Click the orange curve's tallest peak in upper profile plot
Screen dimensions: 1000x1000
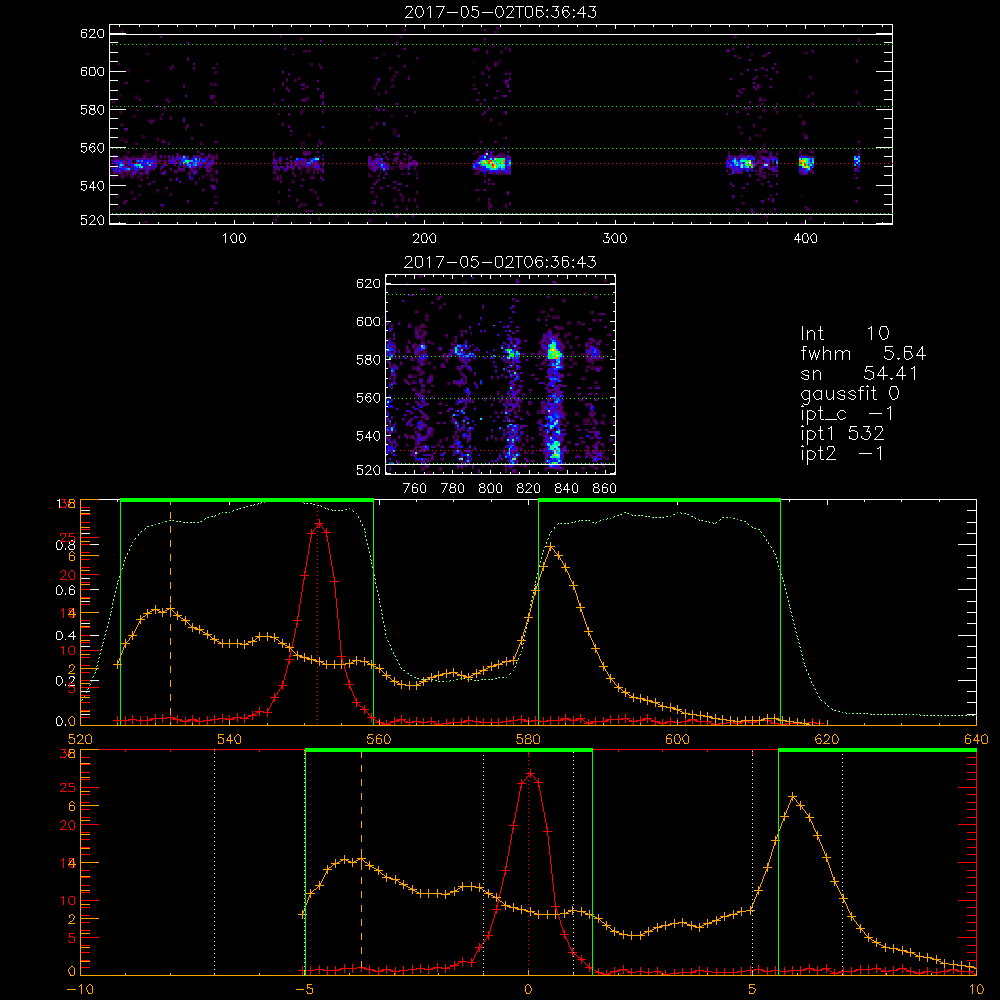[x=550, y=547]
